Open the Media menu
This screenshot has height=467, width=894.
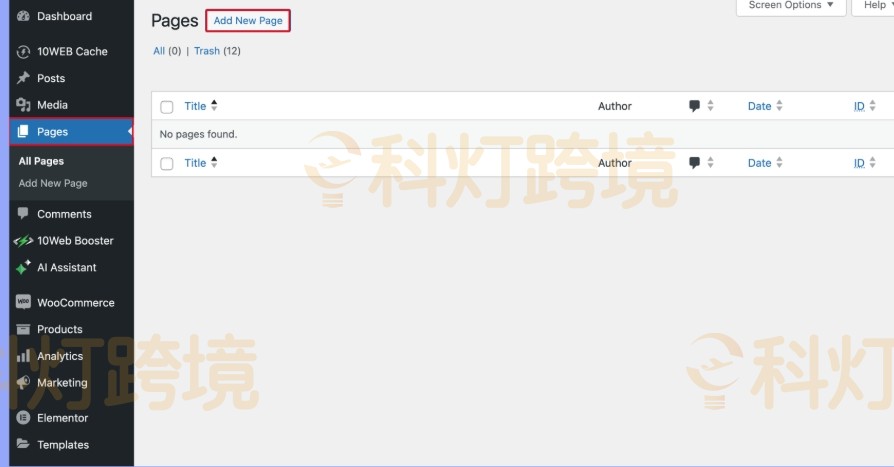click(71, 105)
